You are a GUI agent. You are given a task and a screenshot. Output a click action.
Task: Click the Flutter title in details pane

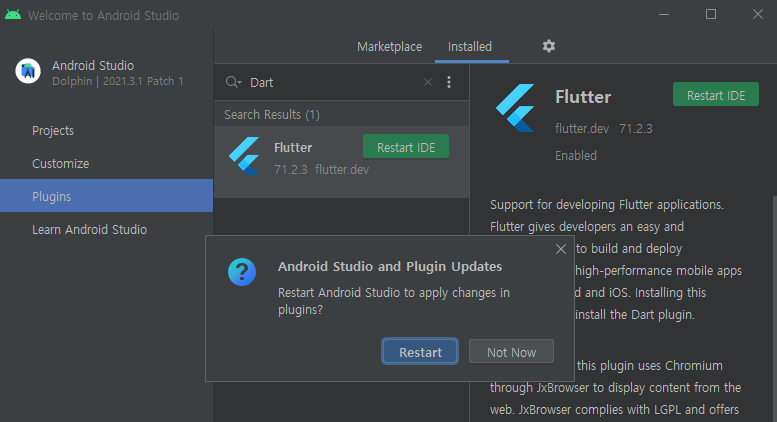[583, 97]
